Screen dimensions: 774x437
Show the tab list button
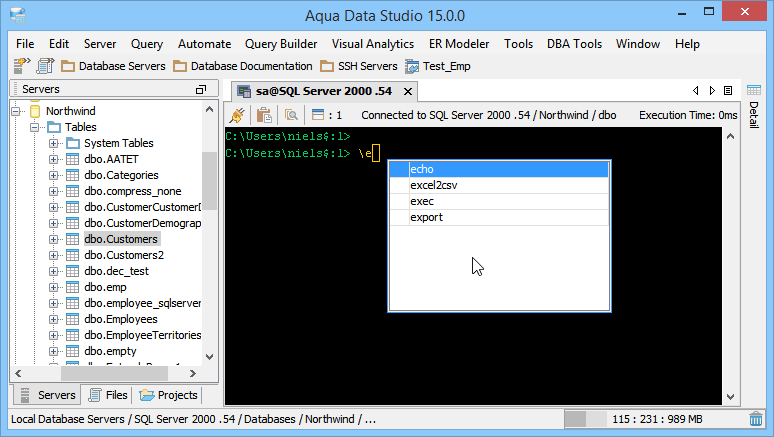click(726, 90)
